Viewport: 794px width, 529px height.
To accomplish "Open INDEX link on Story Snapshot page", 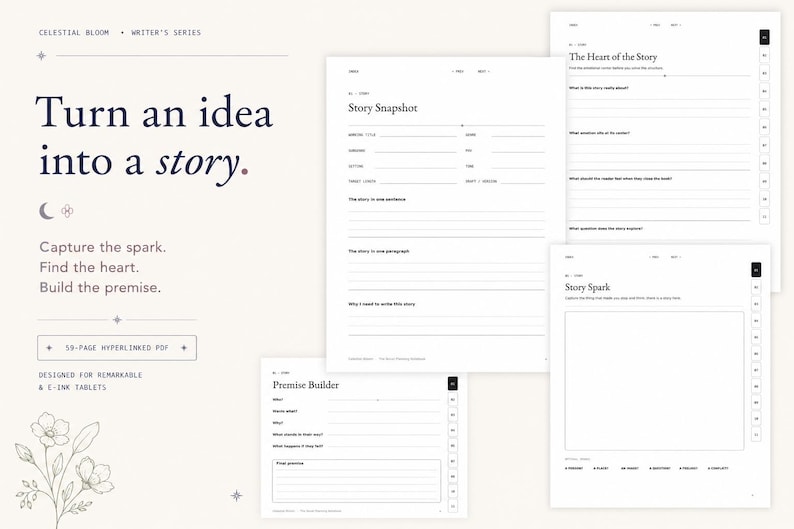I will tap(353, 71).
